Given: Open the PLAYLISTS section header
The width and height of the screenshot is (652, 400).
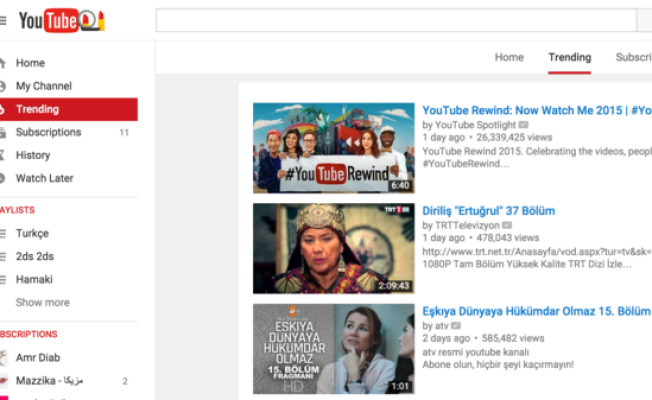Looking at the screenshot, I should click(x=17, y=210).
